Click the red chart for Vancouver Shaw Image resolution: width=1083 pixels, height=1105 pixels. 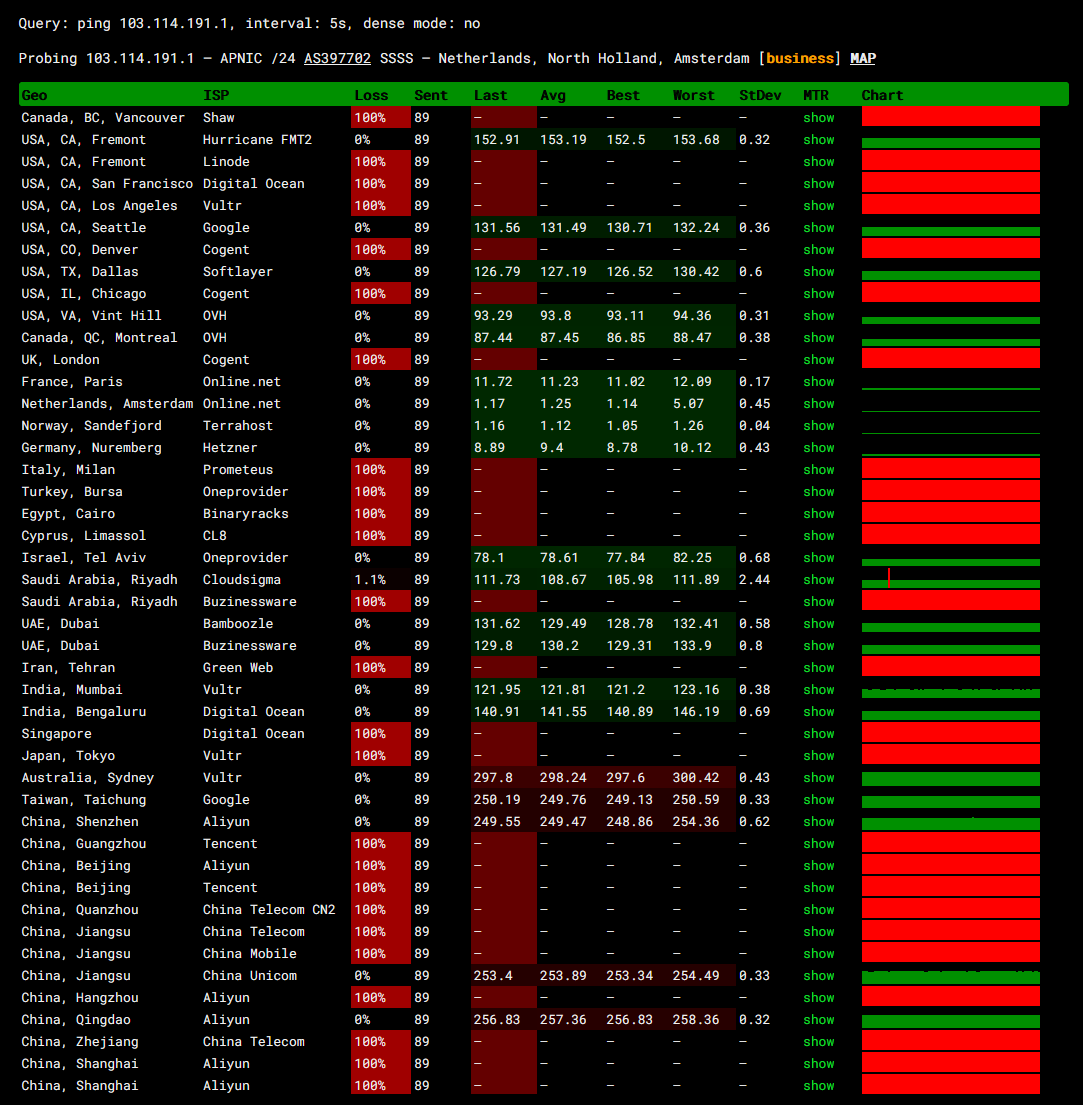point(951,116)
